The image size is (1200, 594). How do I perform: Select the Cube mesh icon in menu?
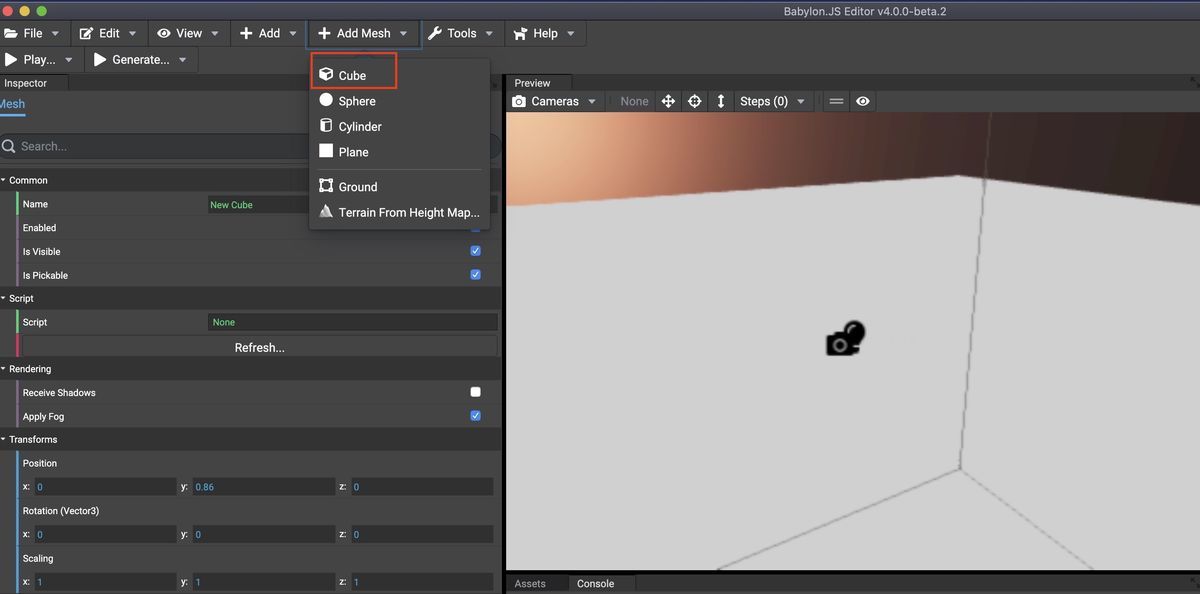tap(326, 74)
